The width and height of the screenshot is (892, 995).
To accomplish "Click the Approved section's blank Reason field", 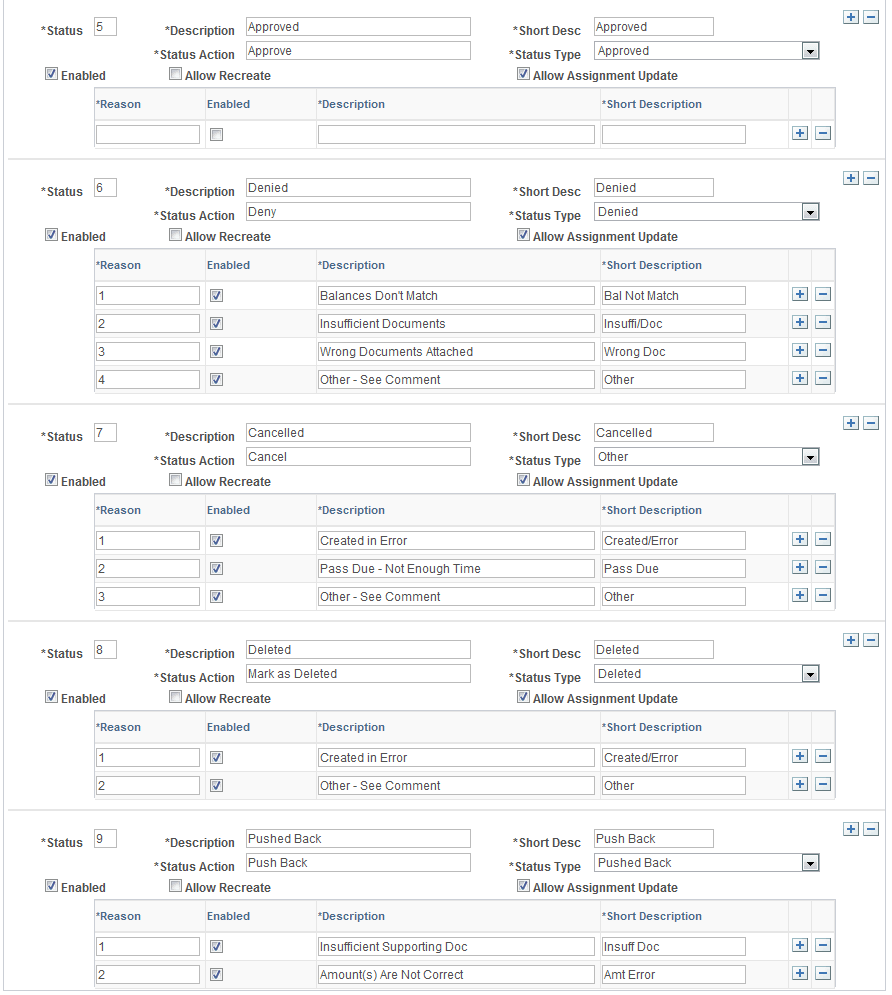I will tap(148, 133).
